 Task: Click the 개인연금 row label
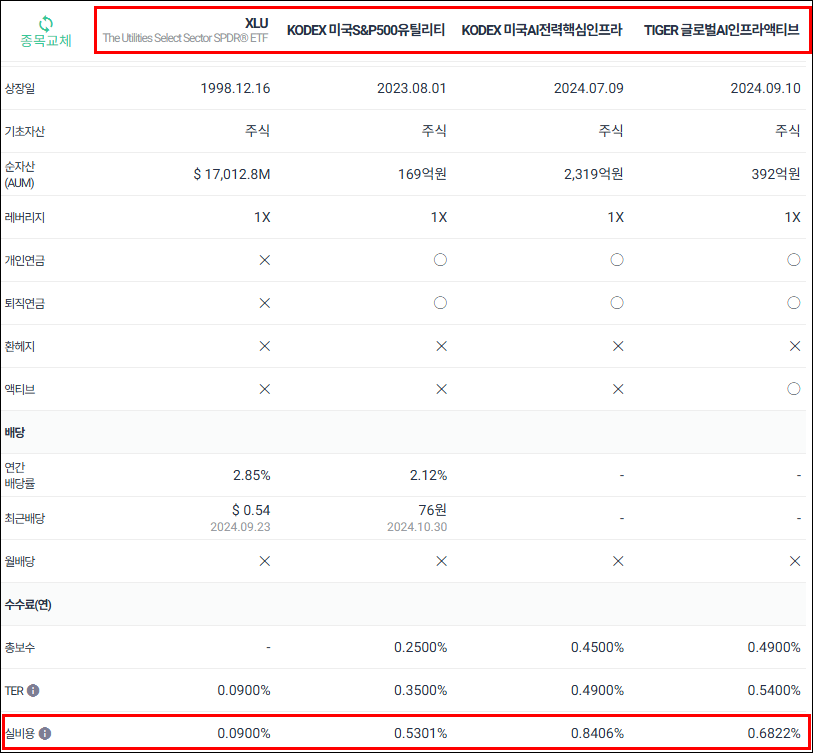24,261
